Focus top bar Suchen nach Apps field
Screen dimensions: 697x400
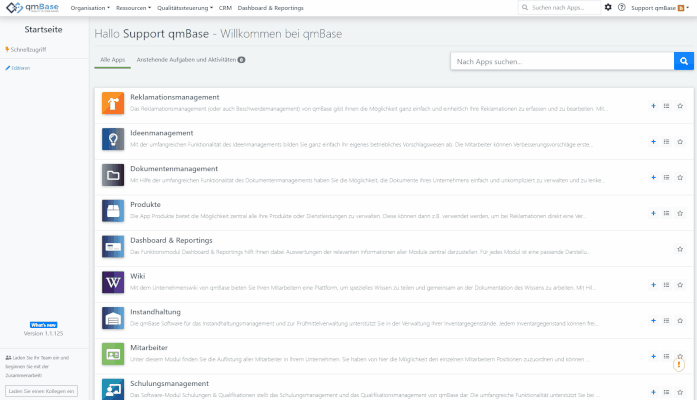559,8
